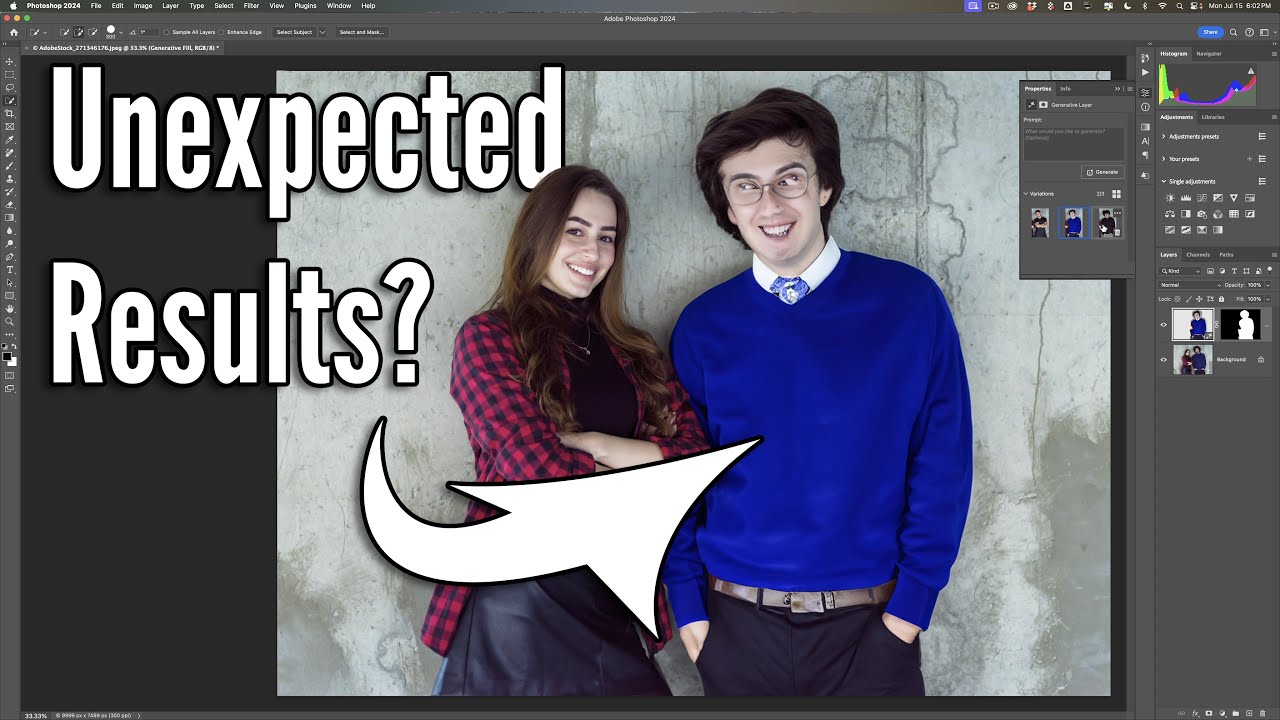The height and width of the screenshot is (720, 1280).
Task: Select the Hand tool
Action: pos(10,309)
